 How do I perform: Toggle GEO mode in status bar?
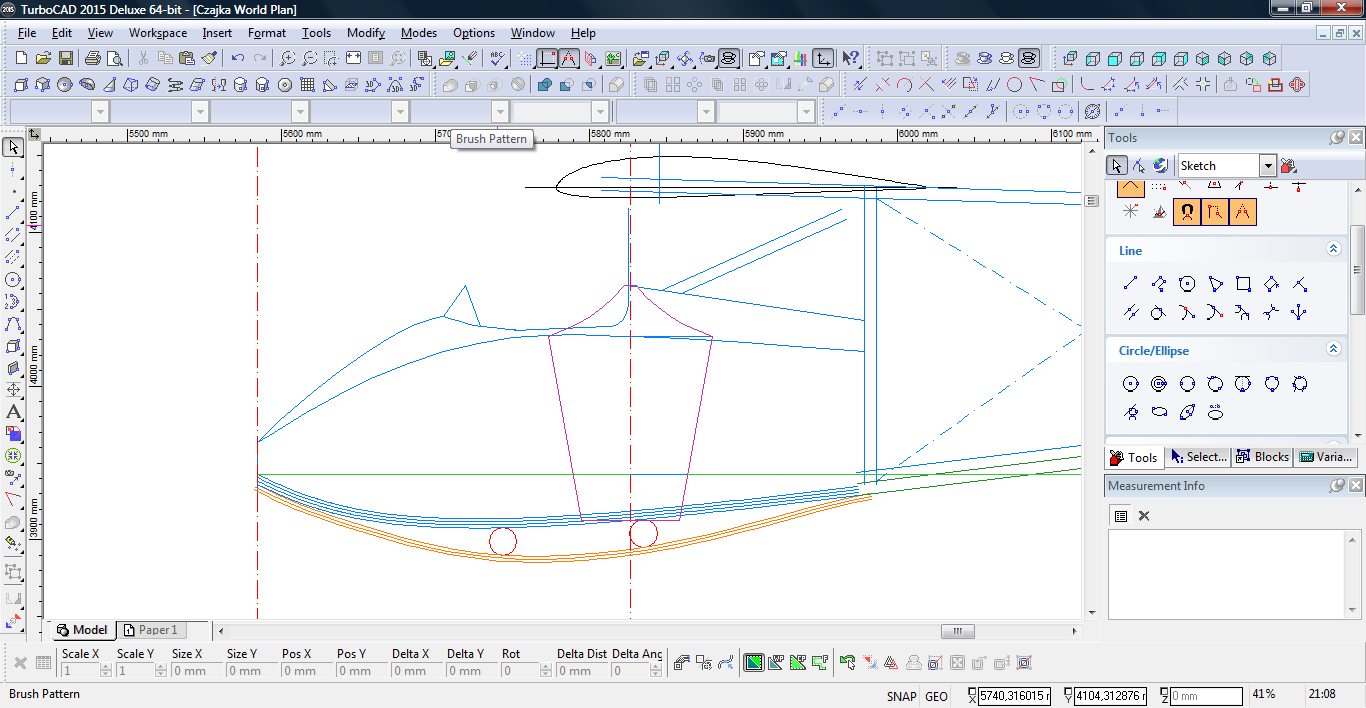click(936, 696)
